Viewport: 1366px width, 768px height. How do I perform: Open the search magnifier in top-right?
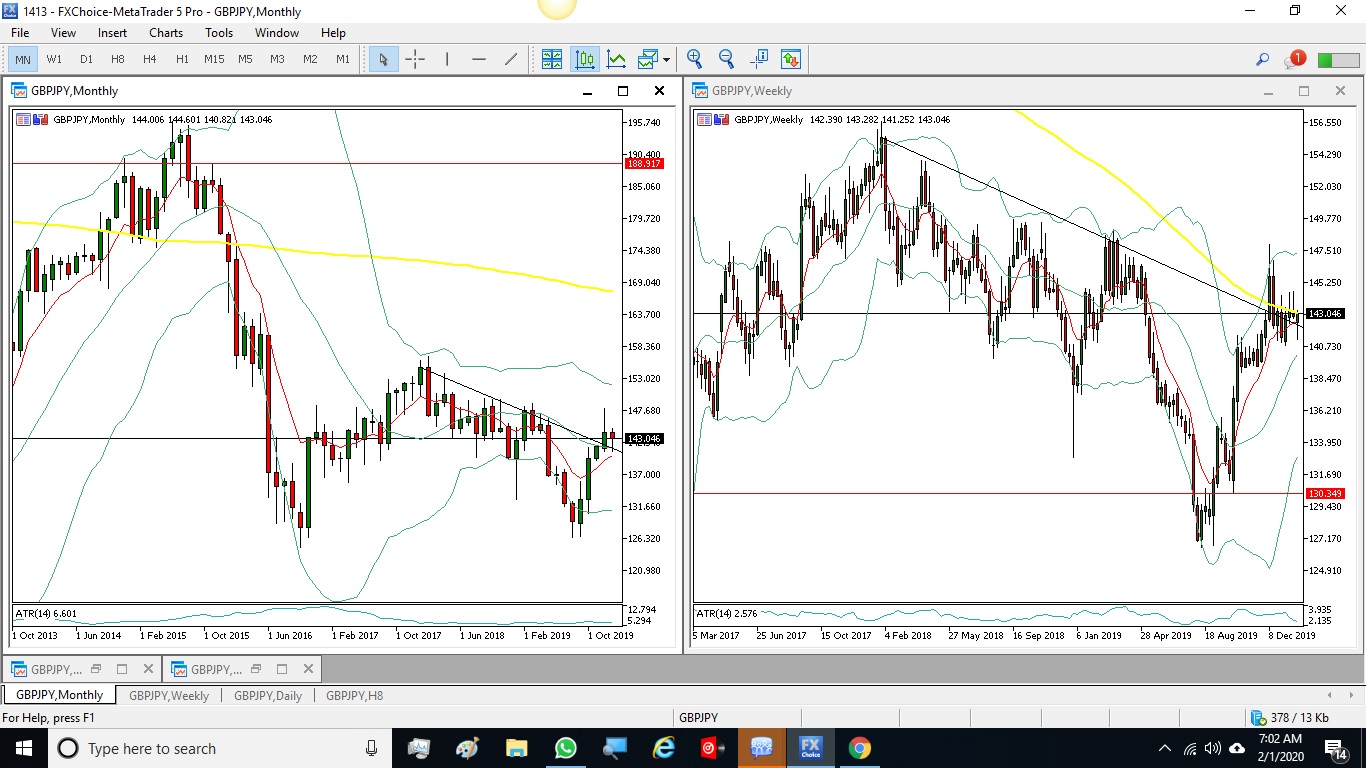point(1262,60)
